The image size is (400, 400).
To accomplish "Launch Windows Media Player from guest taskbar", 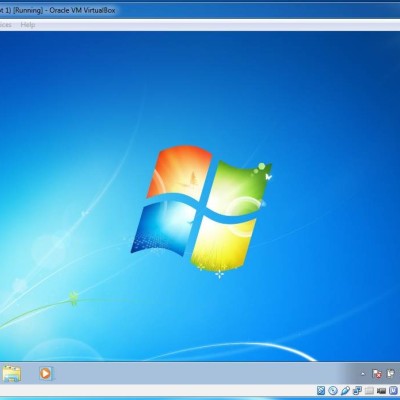I will tap(45, 373).
